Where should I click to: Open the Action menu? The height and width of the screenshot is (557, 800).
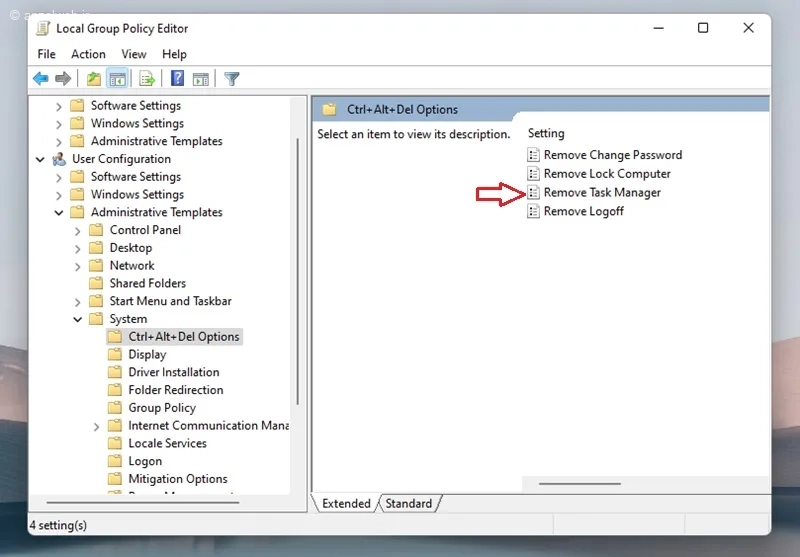[88, 54]
